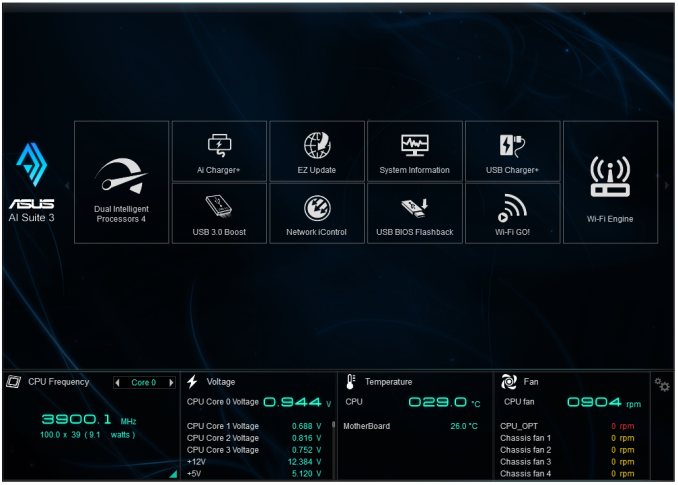
Task: Click the Fan panel icon
Action: tap(509, 382)
